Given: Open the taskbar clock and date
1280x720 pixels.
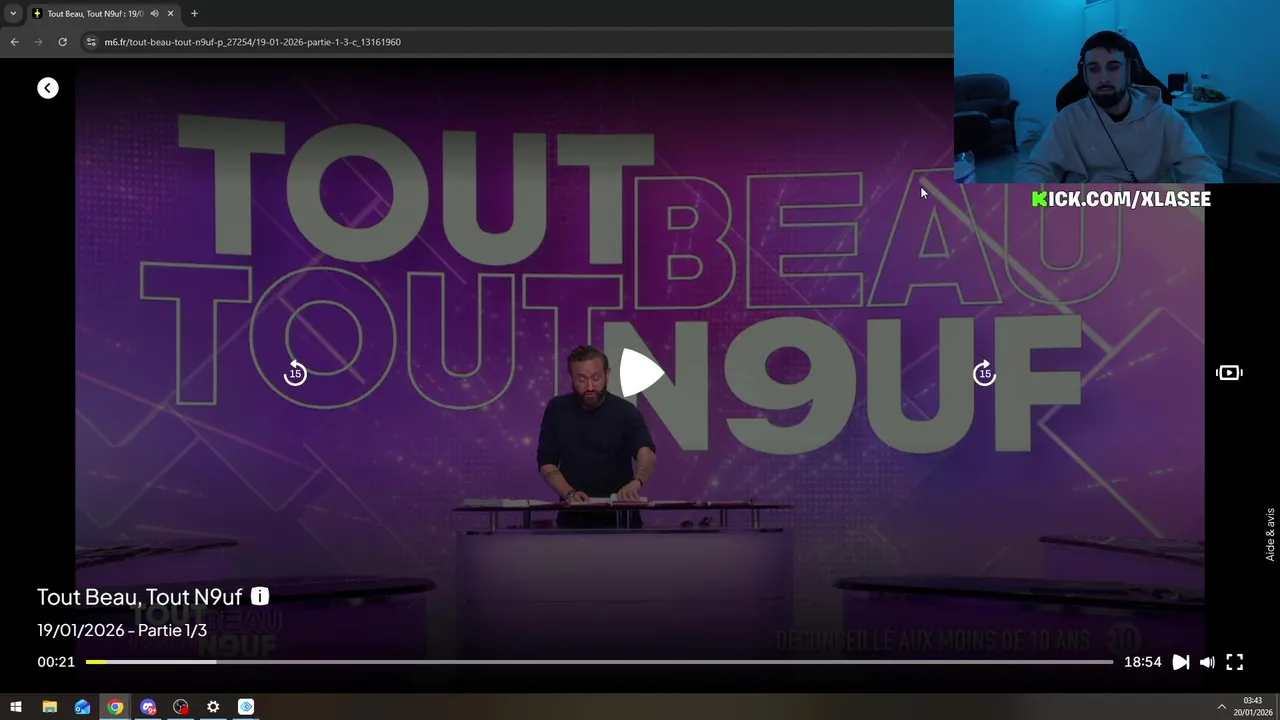Looking at the screenshot, I should coord(1253,706).
